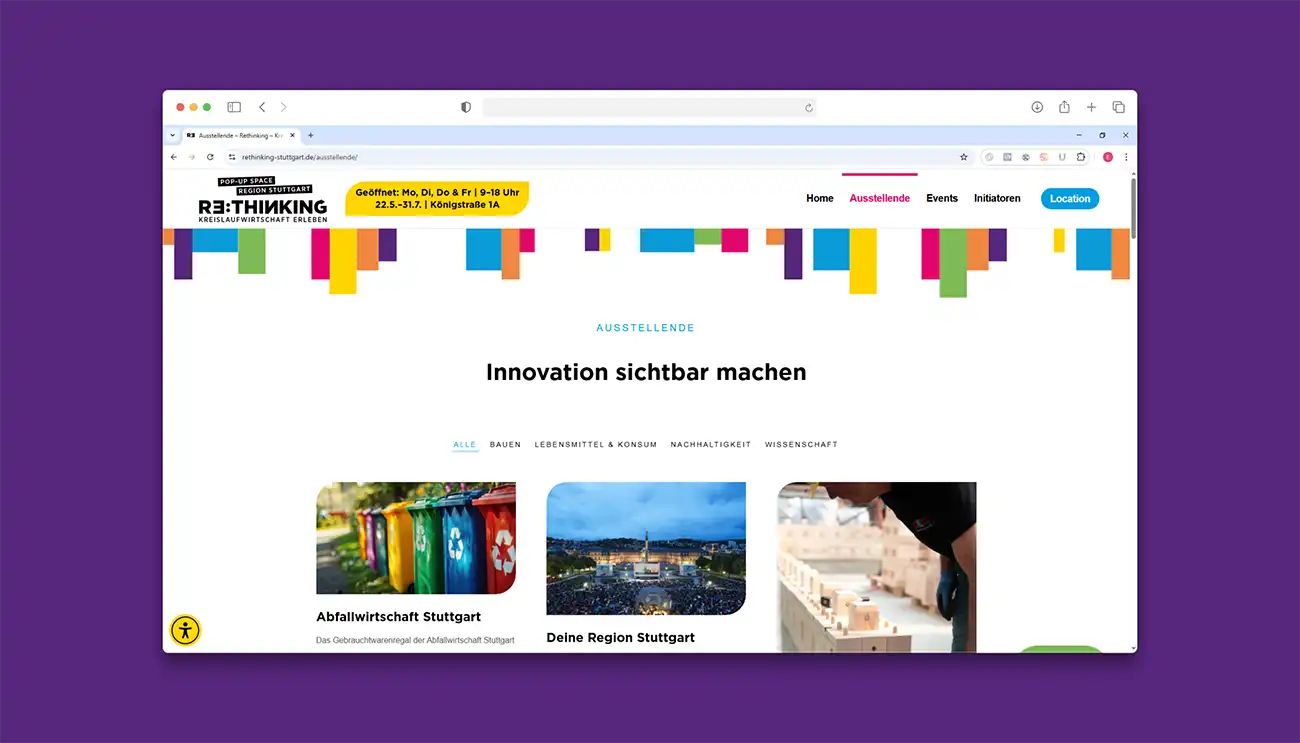Expand the Chrome tab search dropdown
Viewport: 1300px width, 743px height.
[172, 135]
